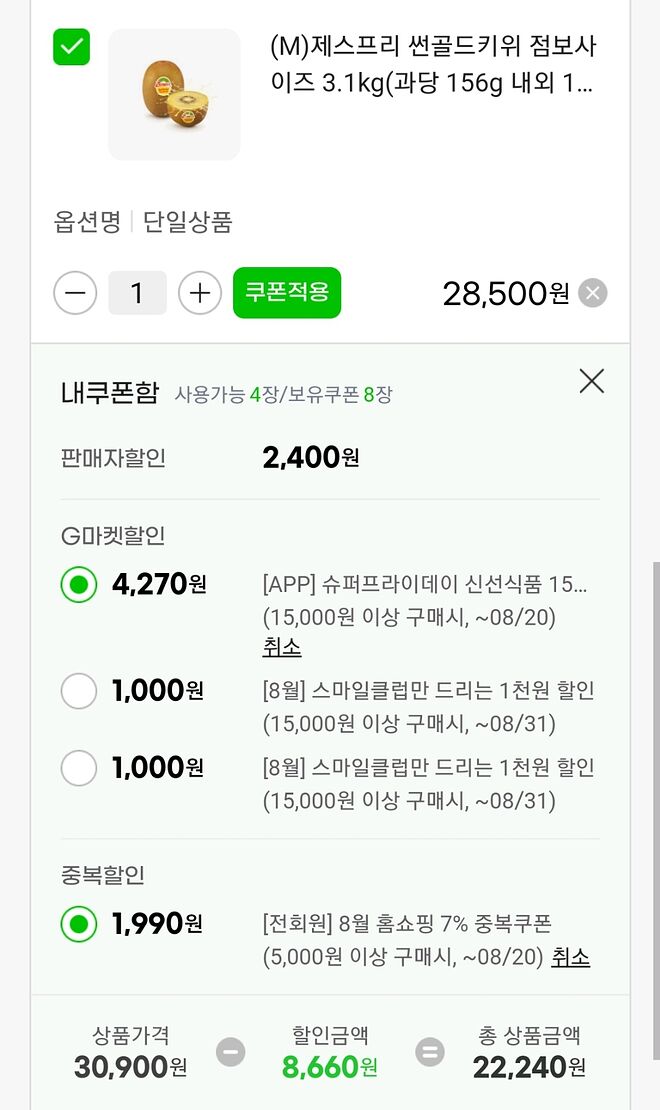This screenshot has height=1110, width=660.
Task: Increase the quantity using the plus icon
Action: [x=199, y=292]
